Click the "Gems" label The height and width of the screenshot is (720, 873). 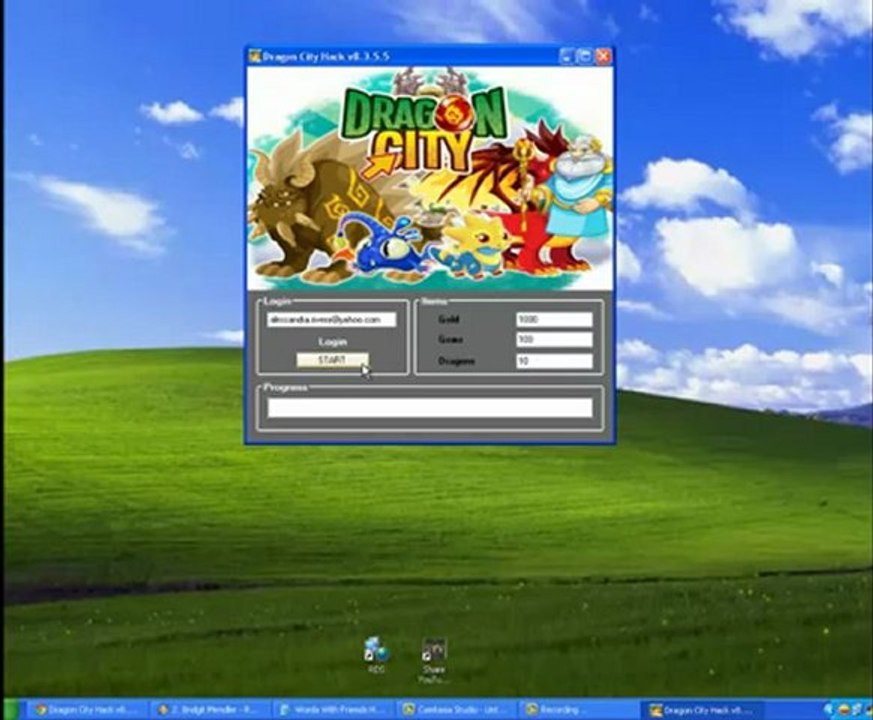click(450, 339)
